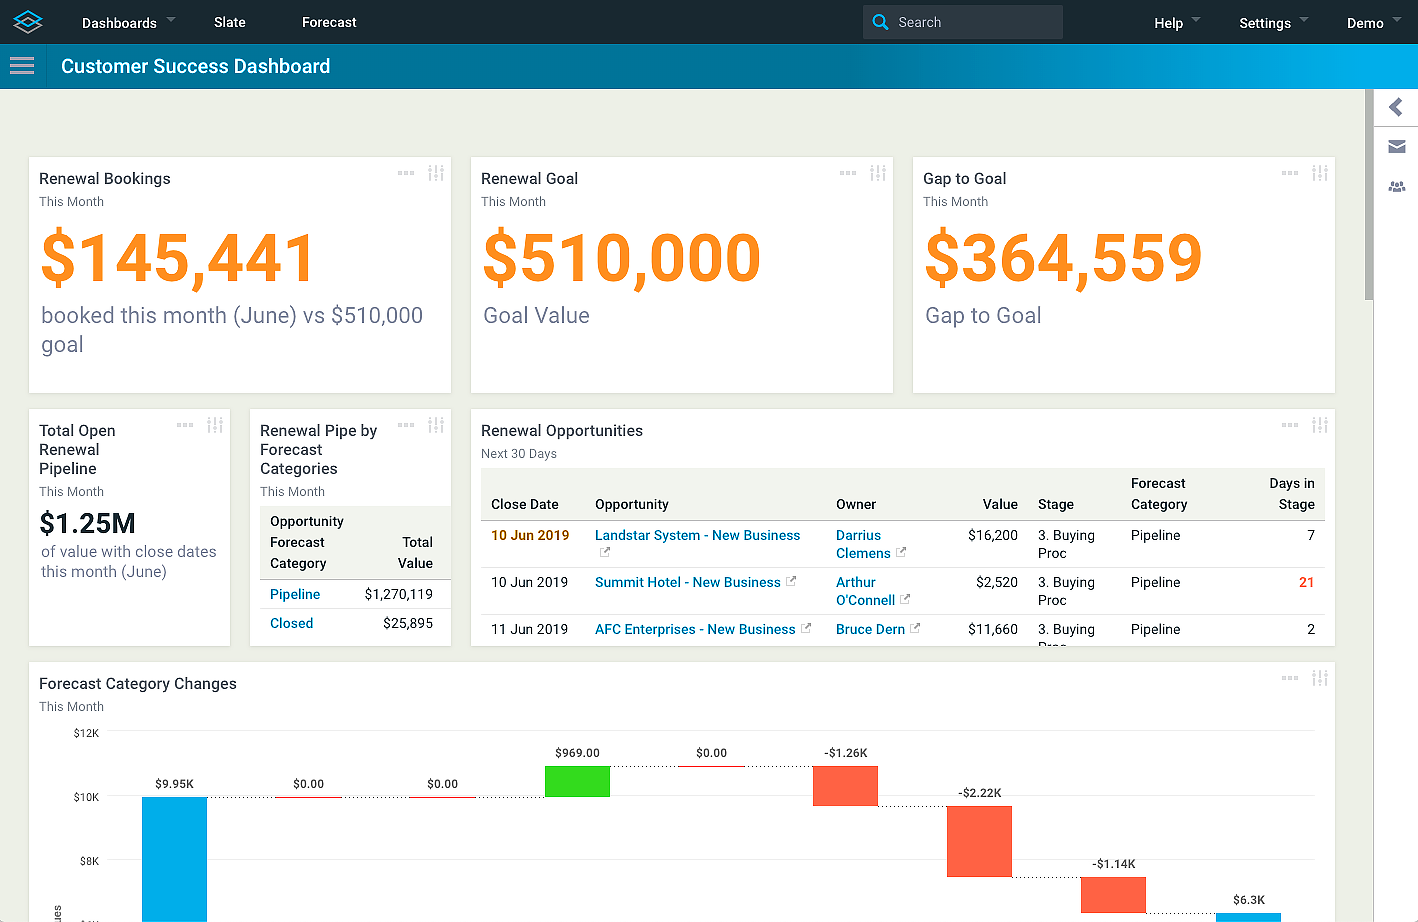The width and height of the screenshot is (1418, 922).
Task: Open the users group icon in sidebar
Action: coord(1396,187)
